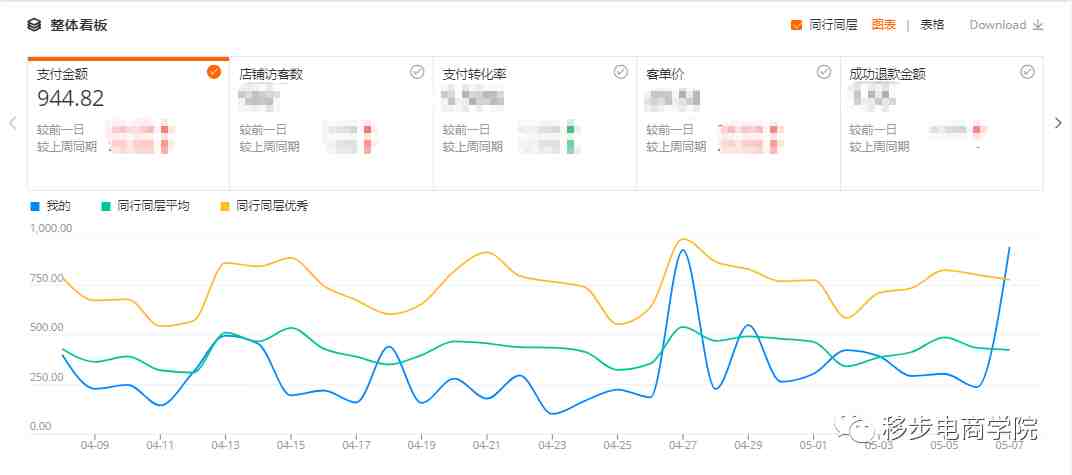Open the 店铺访客数 metric card
The width and height of the screenshot is (1072, 475).
pos(332,123)
